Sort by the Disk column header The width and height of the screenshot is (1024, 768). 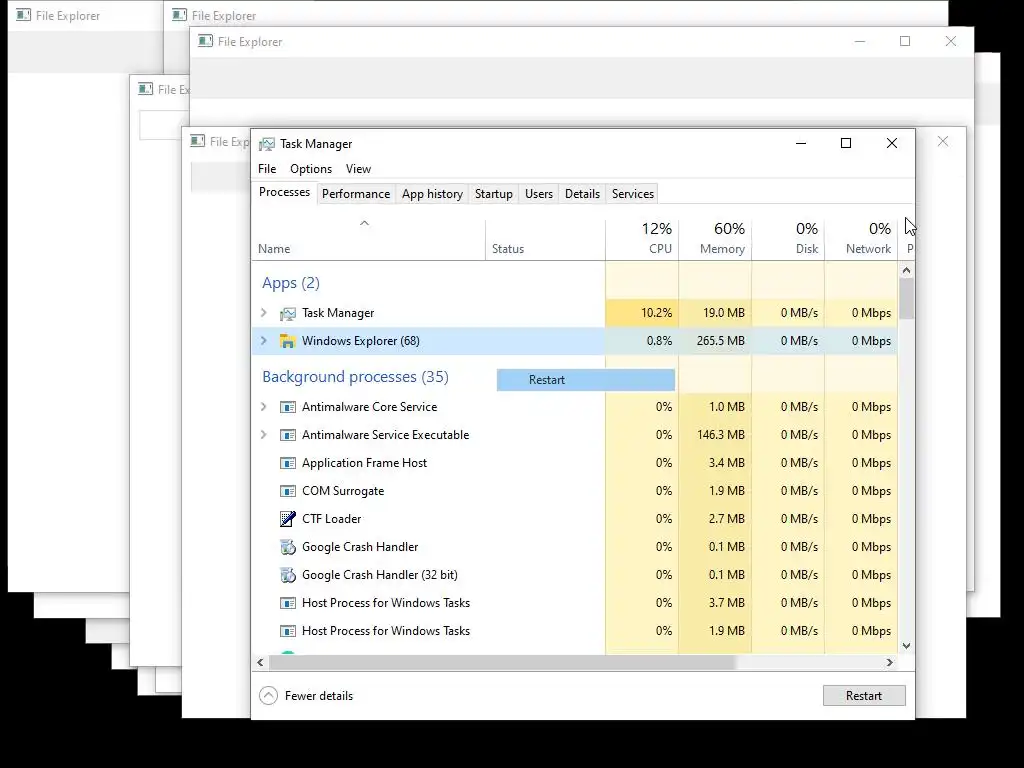[788, 239]
